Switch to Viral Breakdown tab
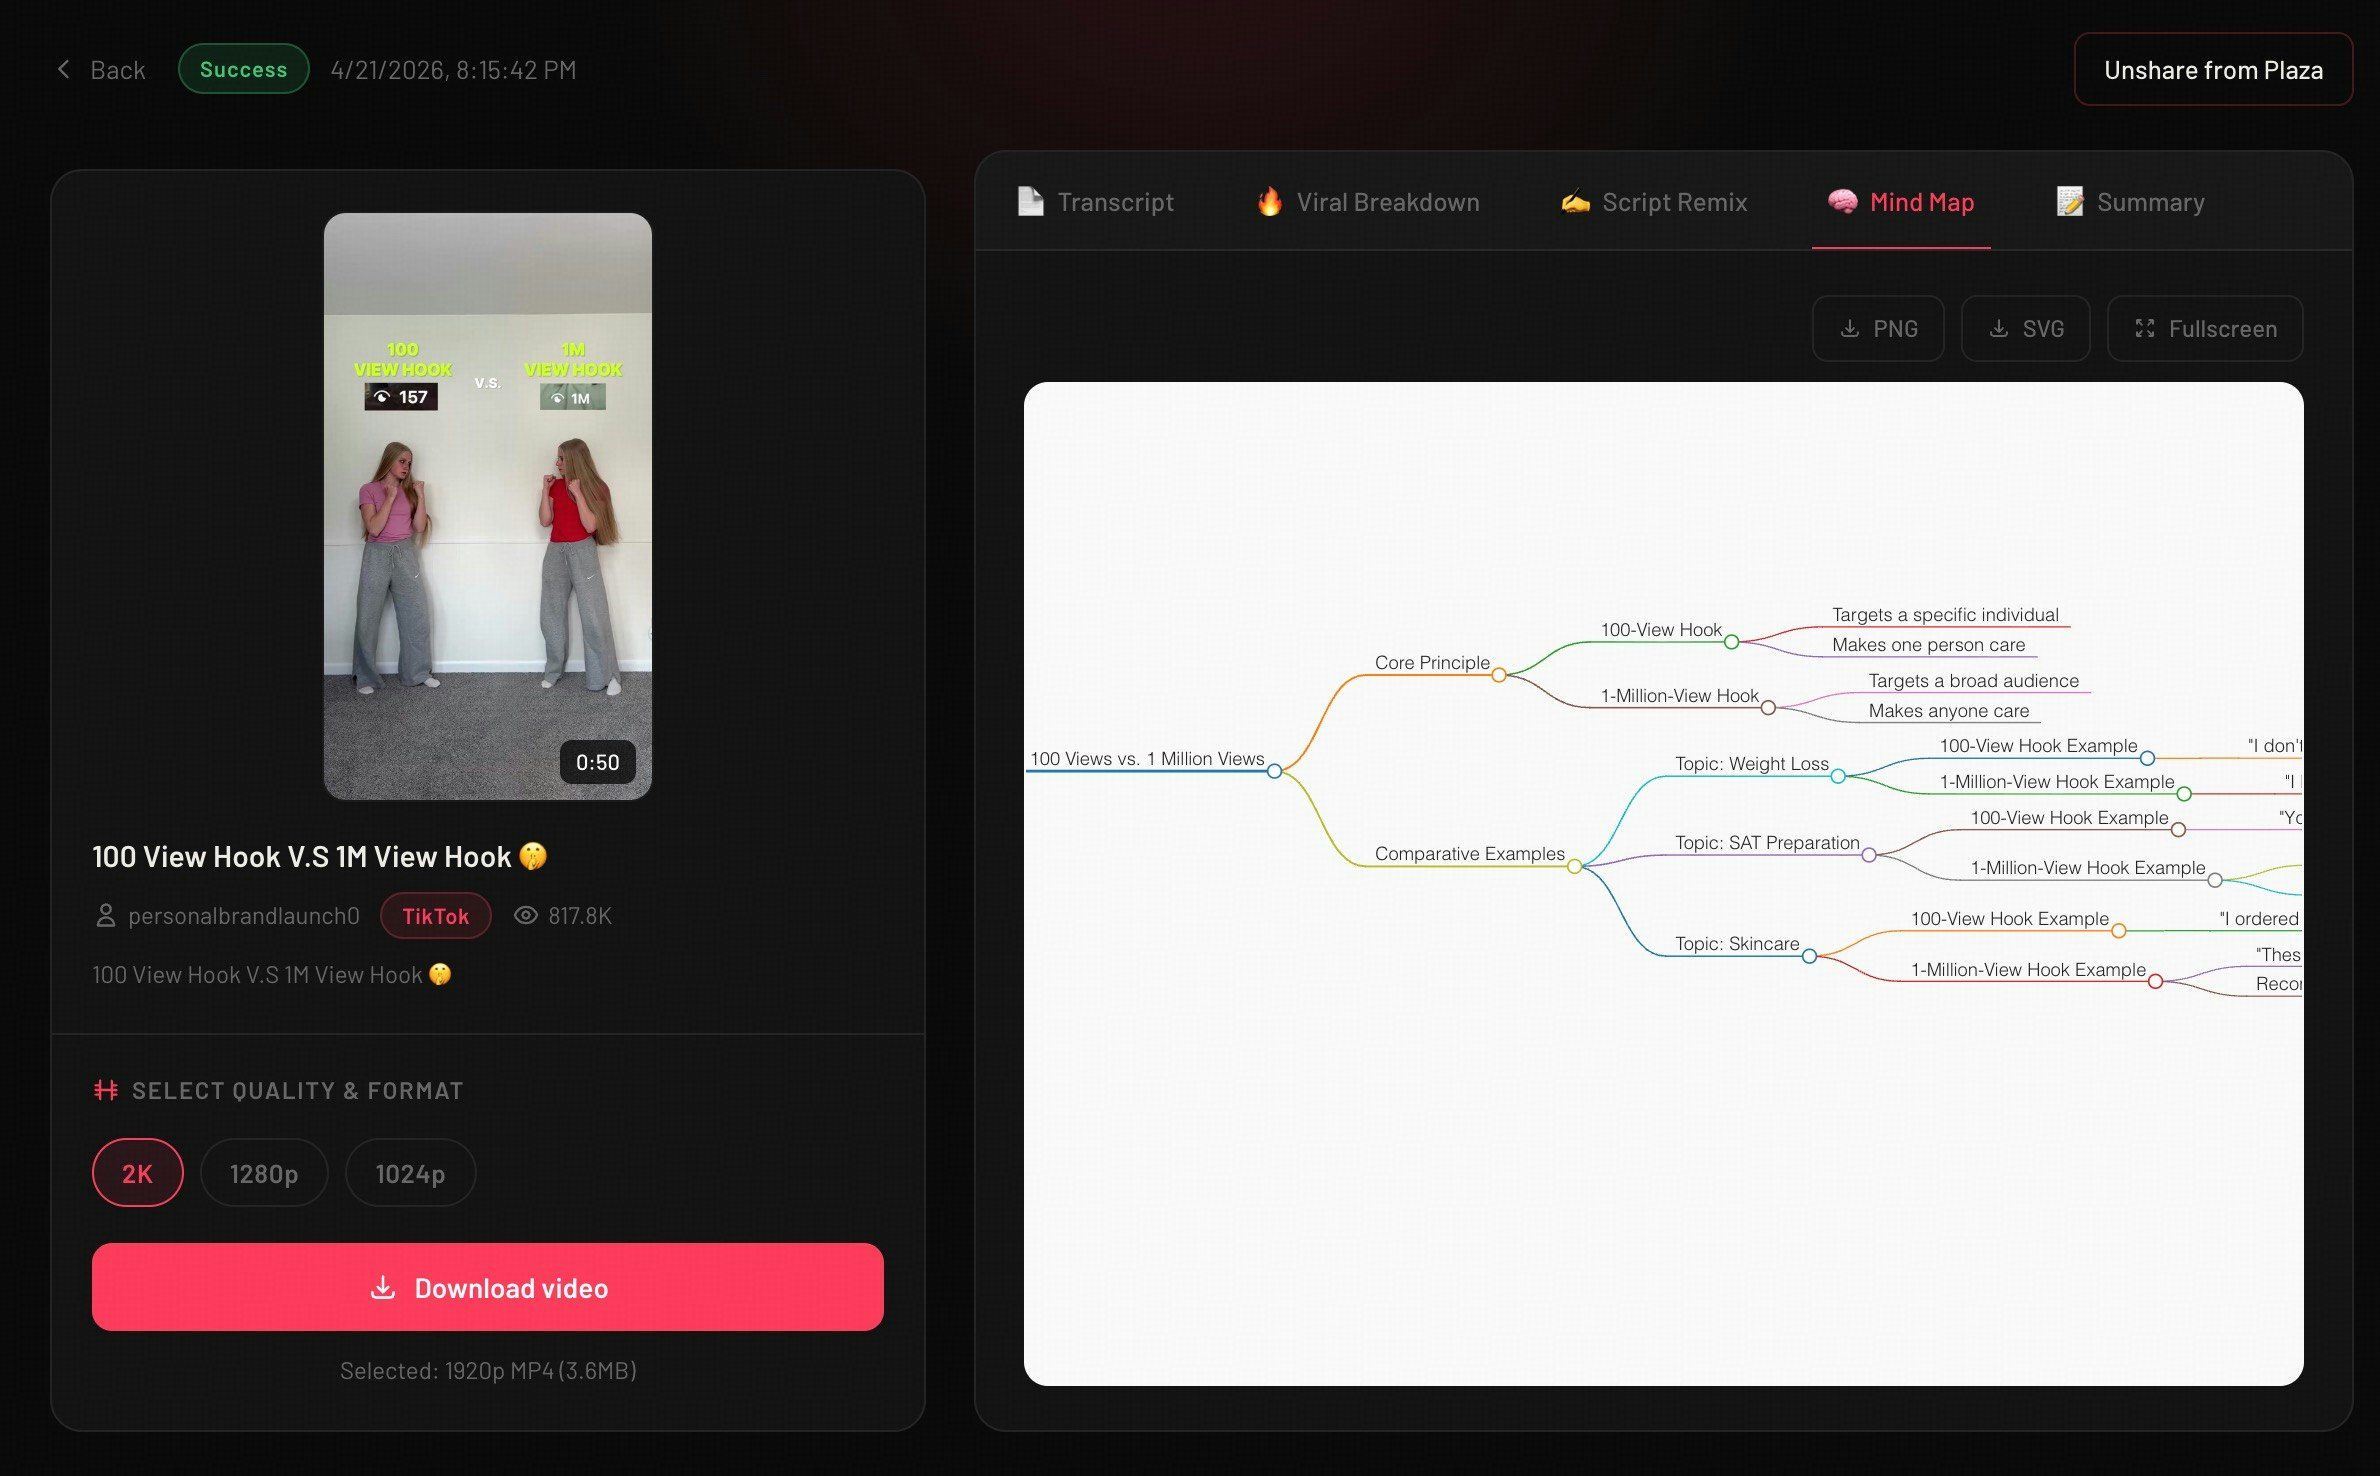The width and height of the screenshot is (2380, 1476). point(1368,202)
